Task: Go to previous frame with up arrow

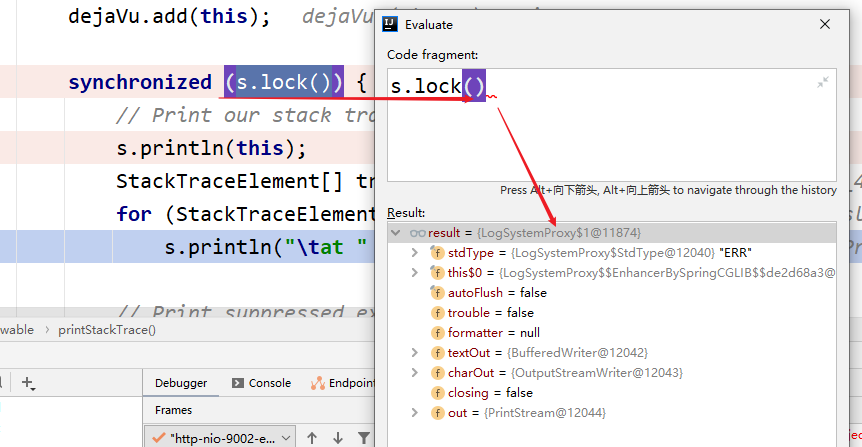Action: click(312, 438)
